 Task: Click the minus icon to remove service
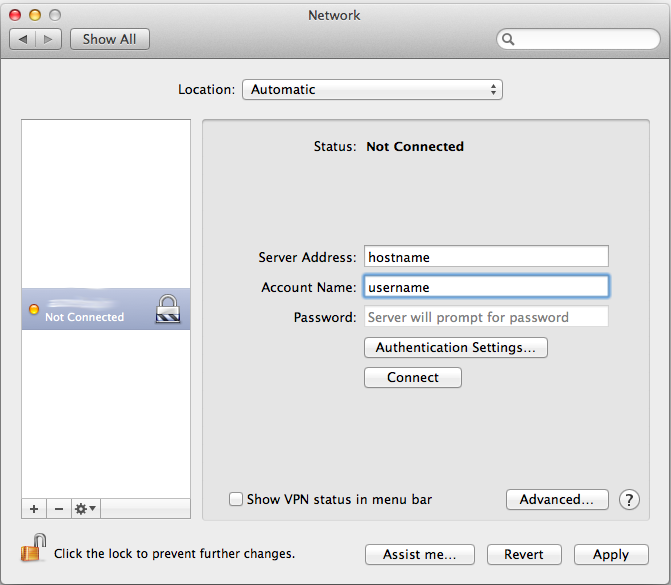pos(59,509)
